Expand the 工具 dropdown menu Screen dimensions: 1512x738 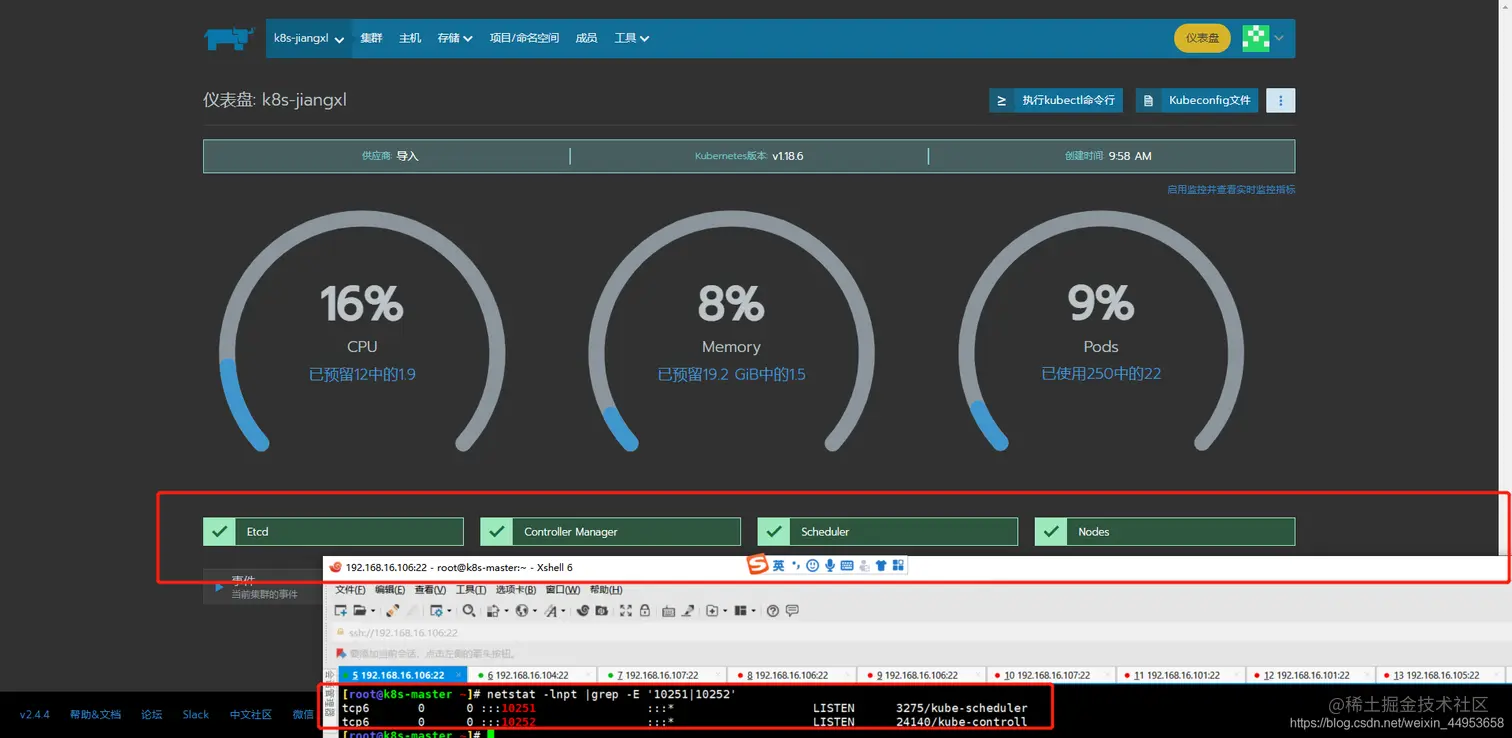(631, 38)
